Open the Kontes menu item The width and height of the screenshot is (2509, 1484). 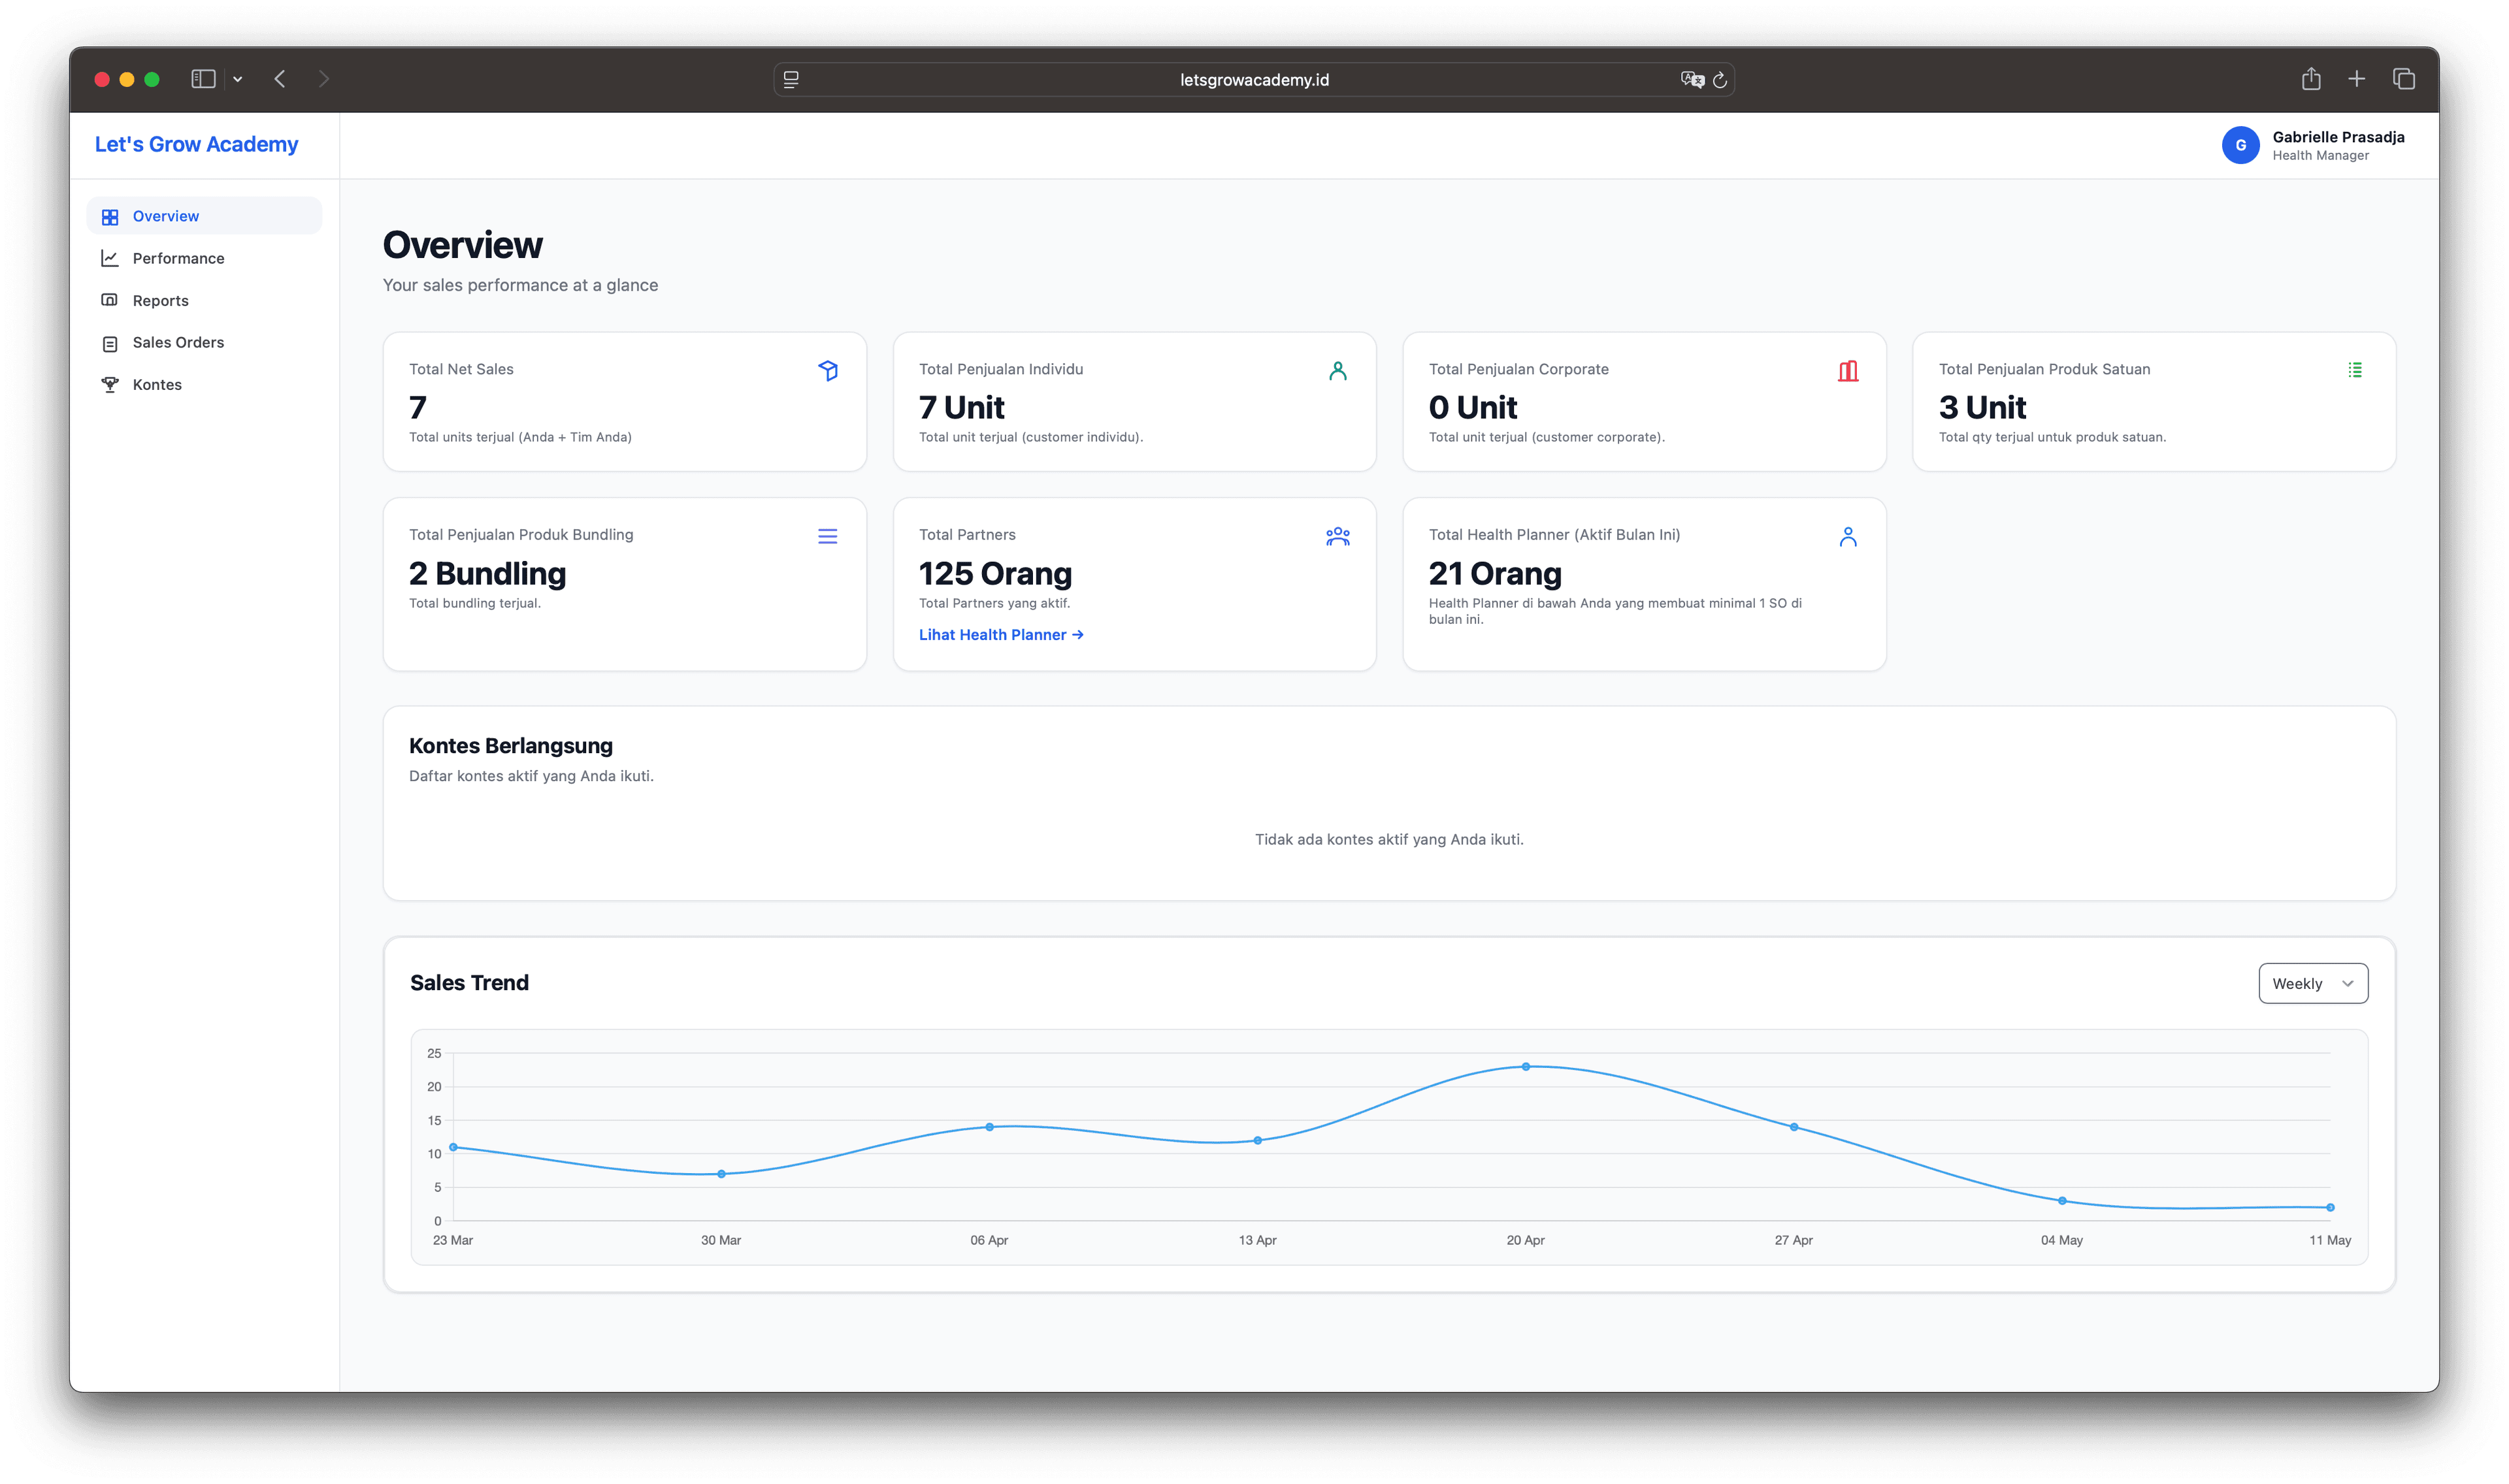(204, 385)
